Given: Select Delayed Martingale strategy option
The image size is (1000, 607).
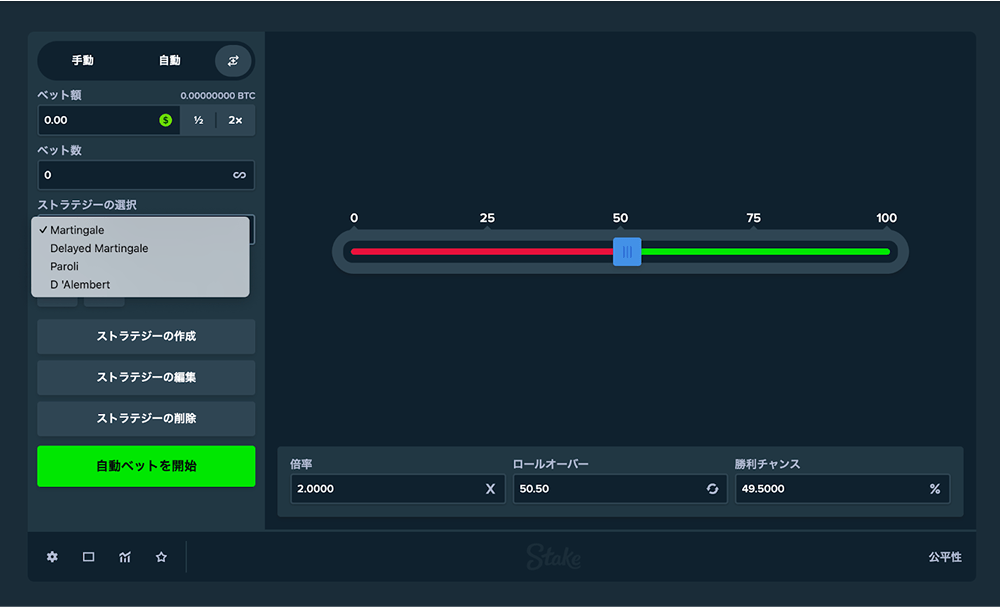Looking at the screenshot, I should pos(140,248).
